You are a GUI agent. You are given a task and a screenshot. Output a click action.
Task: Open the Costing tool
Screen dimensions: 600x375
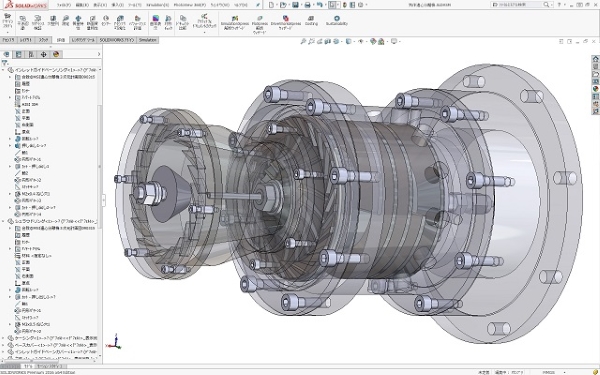[311, 21]
